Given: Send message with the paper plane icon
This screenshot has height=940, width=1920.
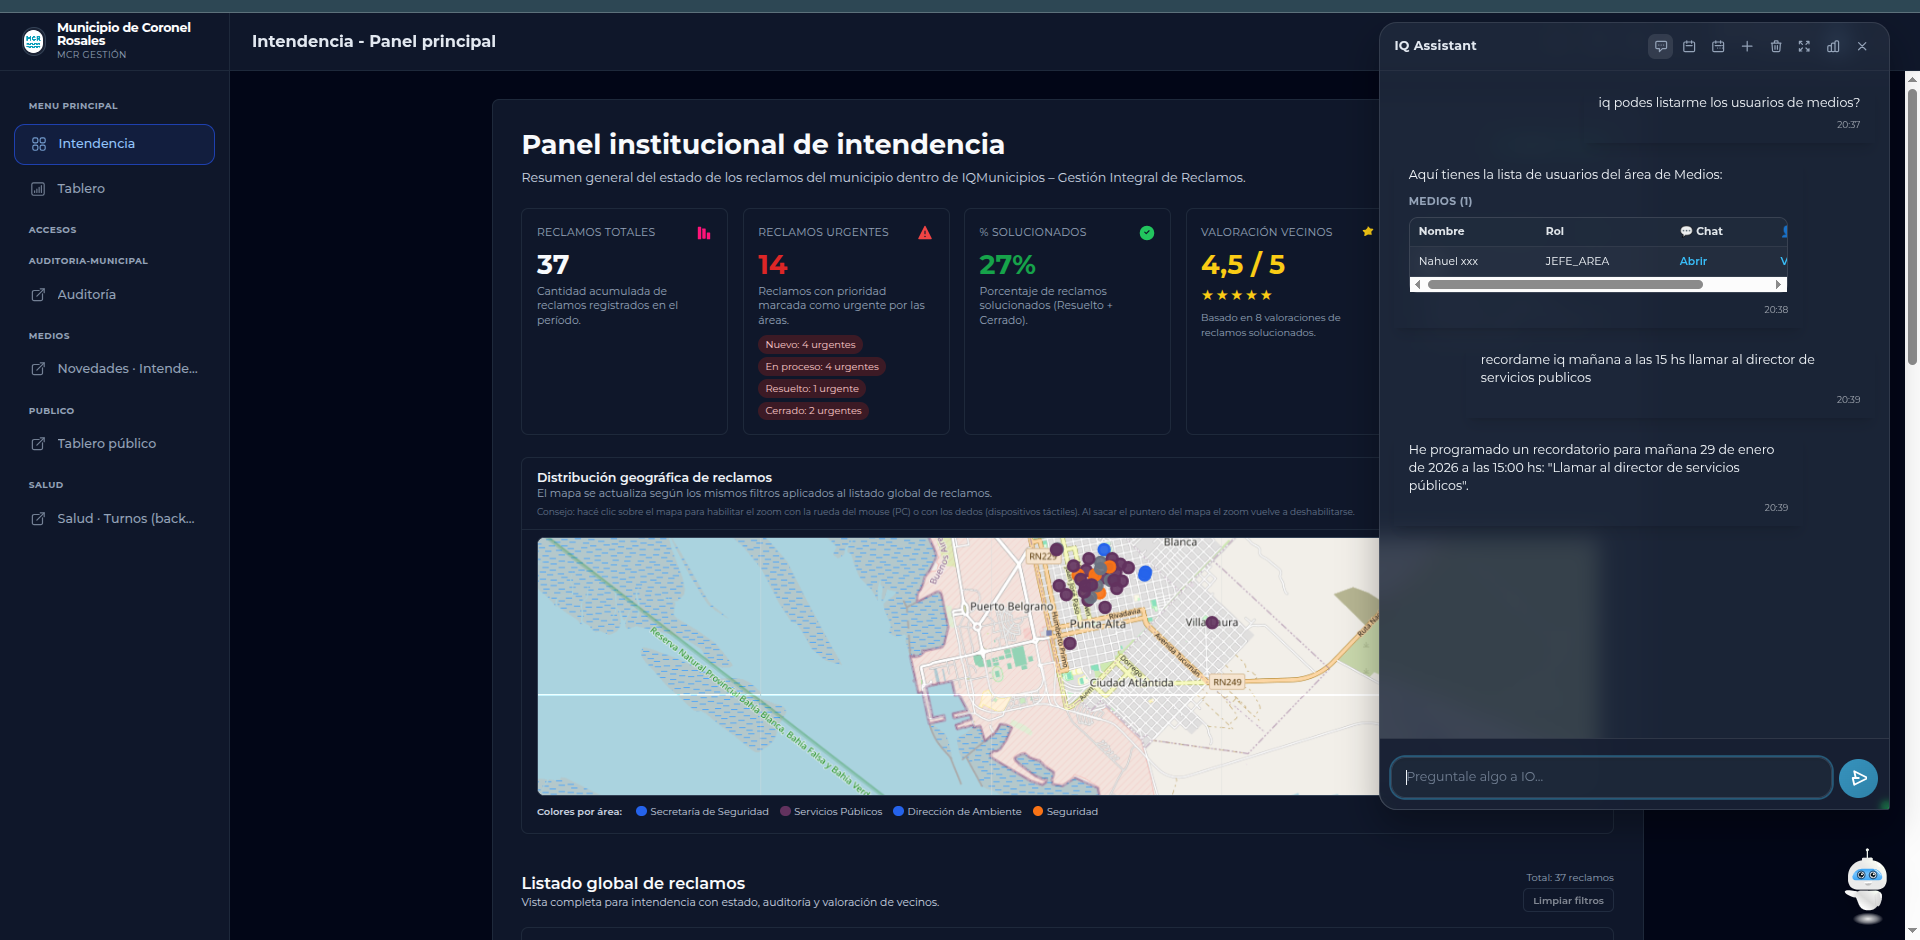Looking at the screenshot, I should point(1858,778).
